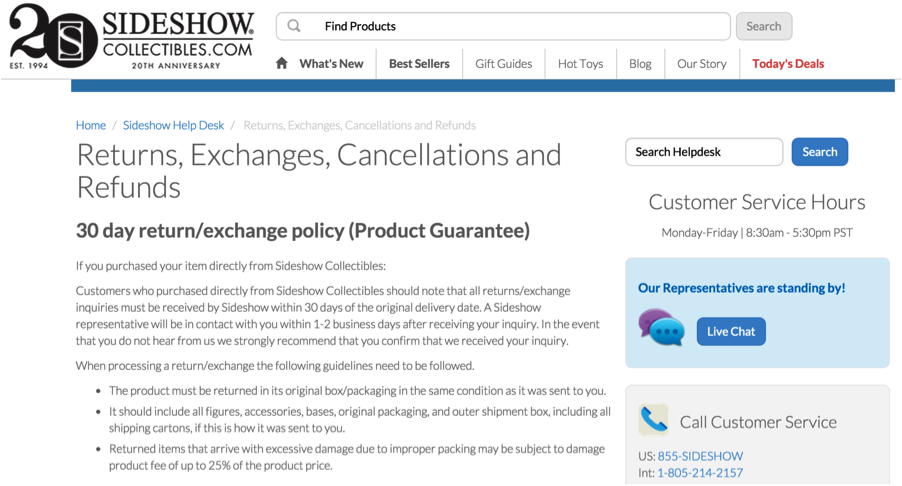
Task: Click the gray Search button in header
Action: tap(763, 26)
